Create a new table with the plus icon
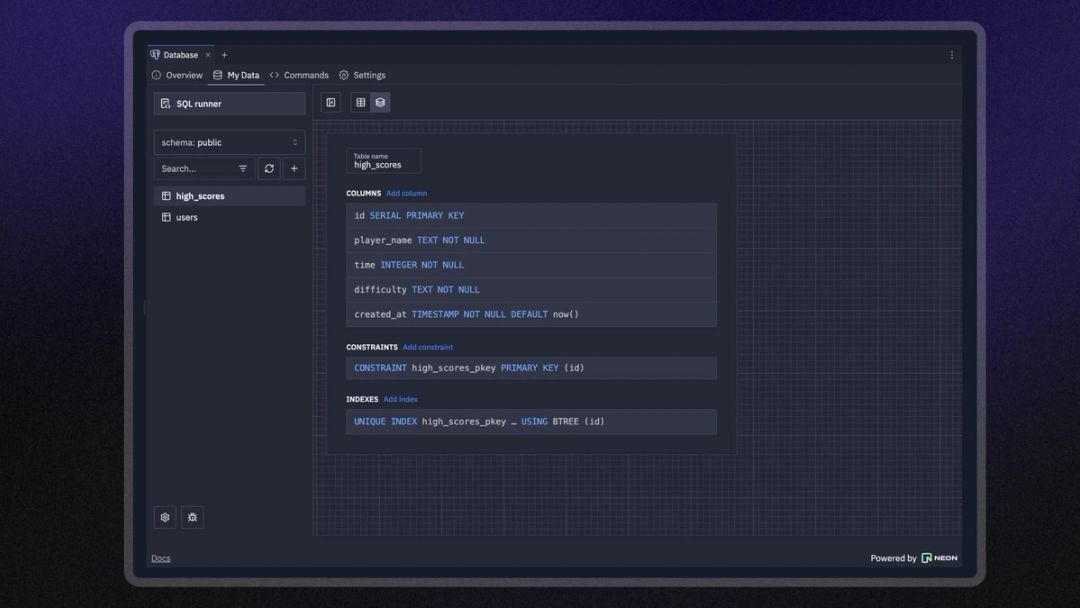The height and width of the screenshot is (608, 1080). 293,168
